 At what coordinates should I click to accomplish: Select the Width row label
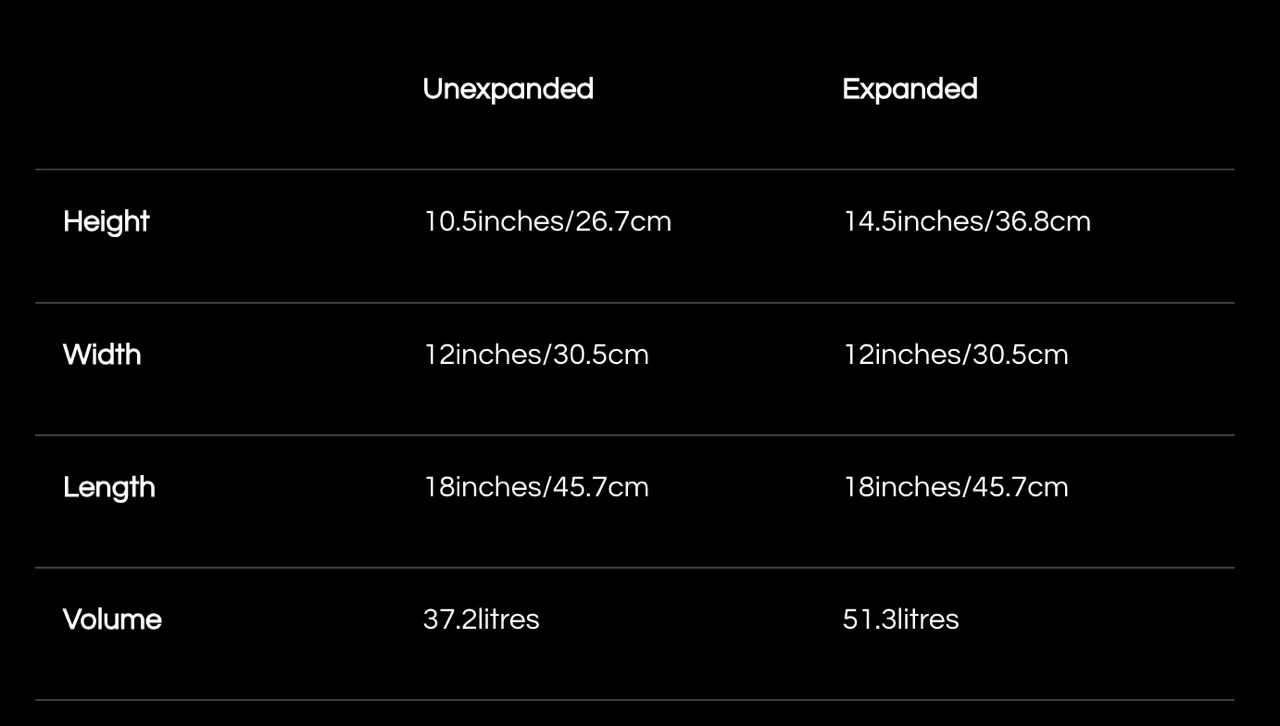click(102, 354)
